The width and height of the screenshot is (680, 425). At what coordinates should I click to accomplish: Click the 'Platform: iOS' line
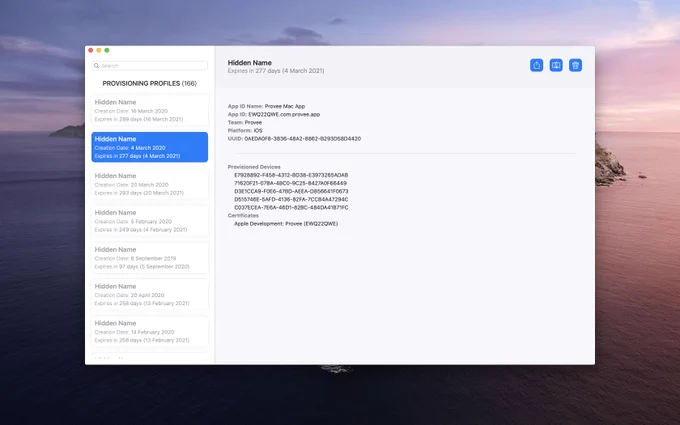[x=245, y=131]
